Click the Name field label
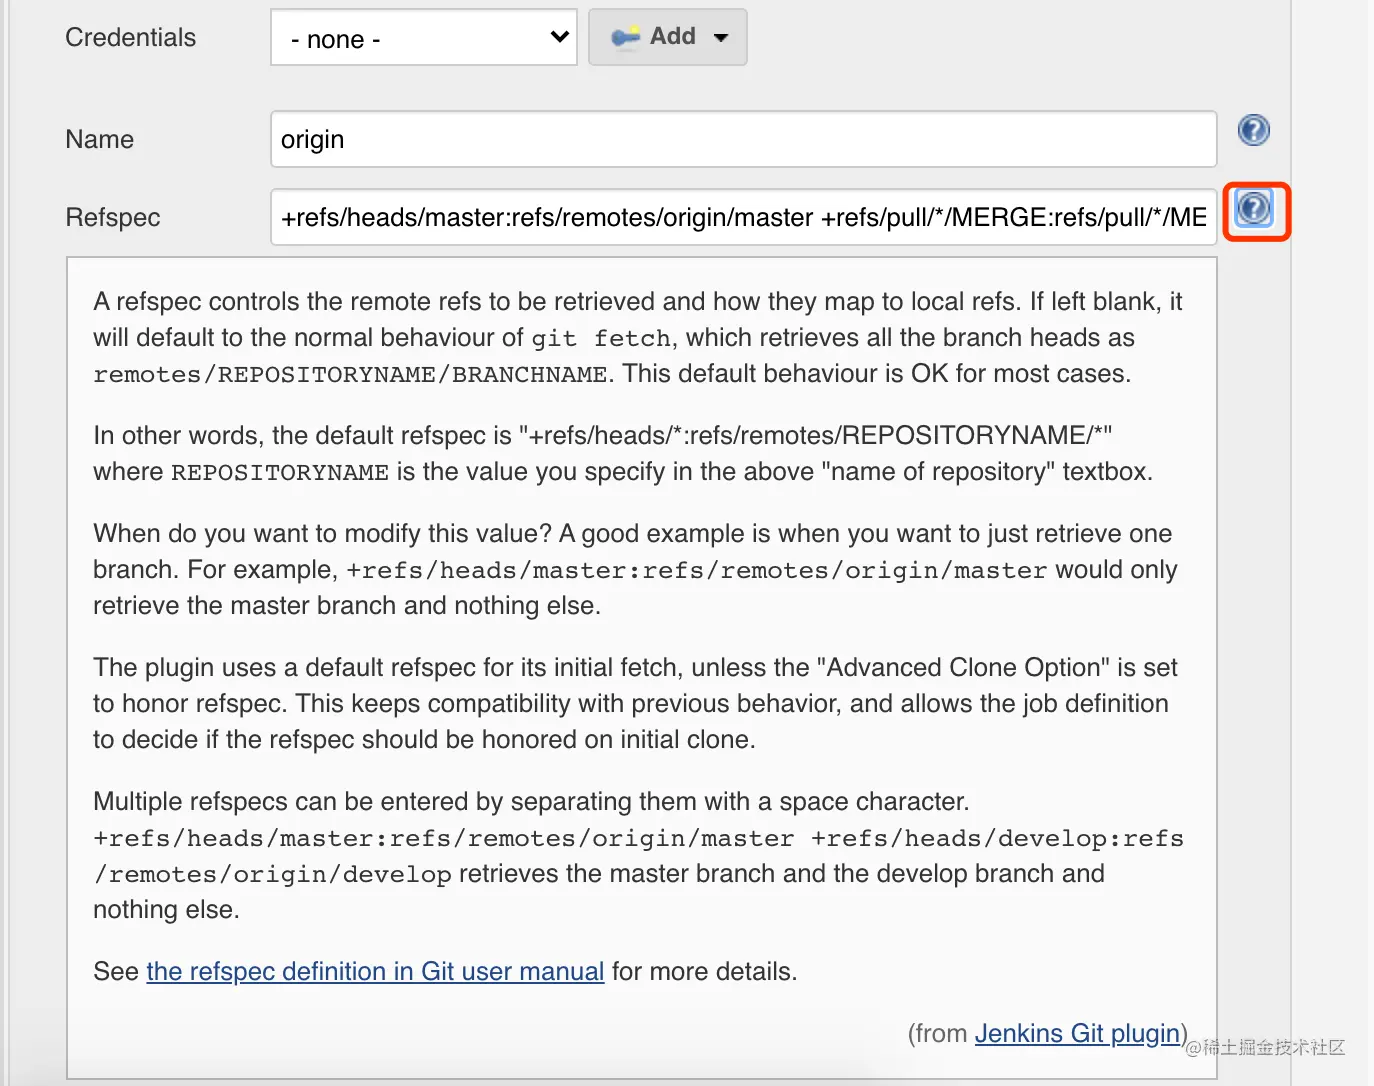This screenshot has height=1086, width=1374. click(99, 139)
